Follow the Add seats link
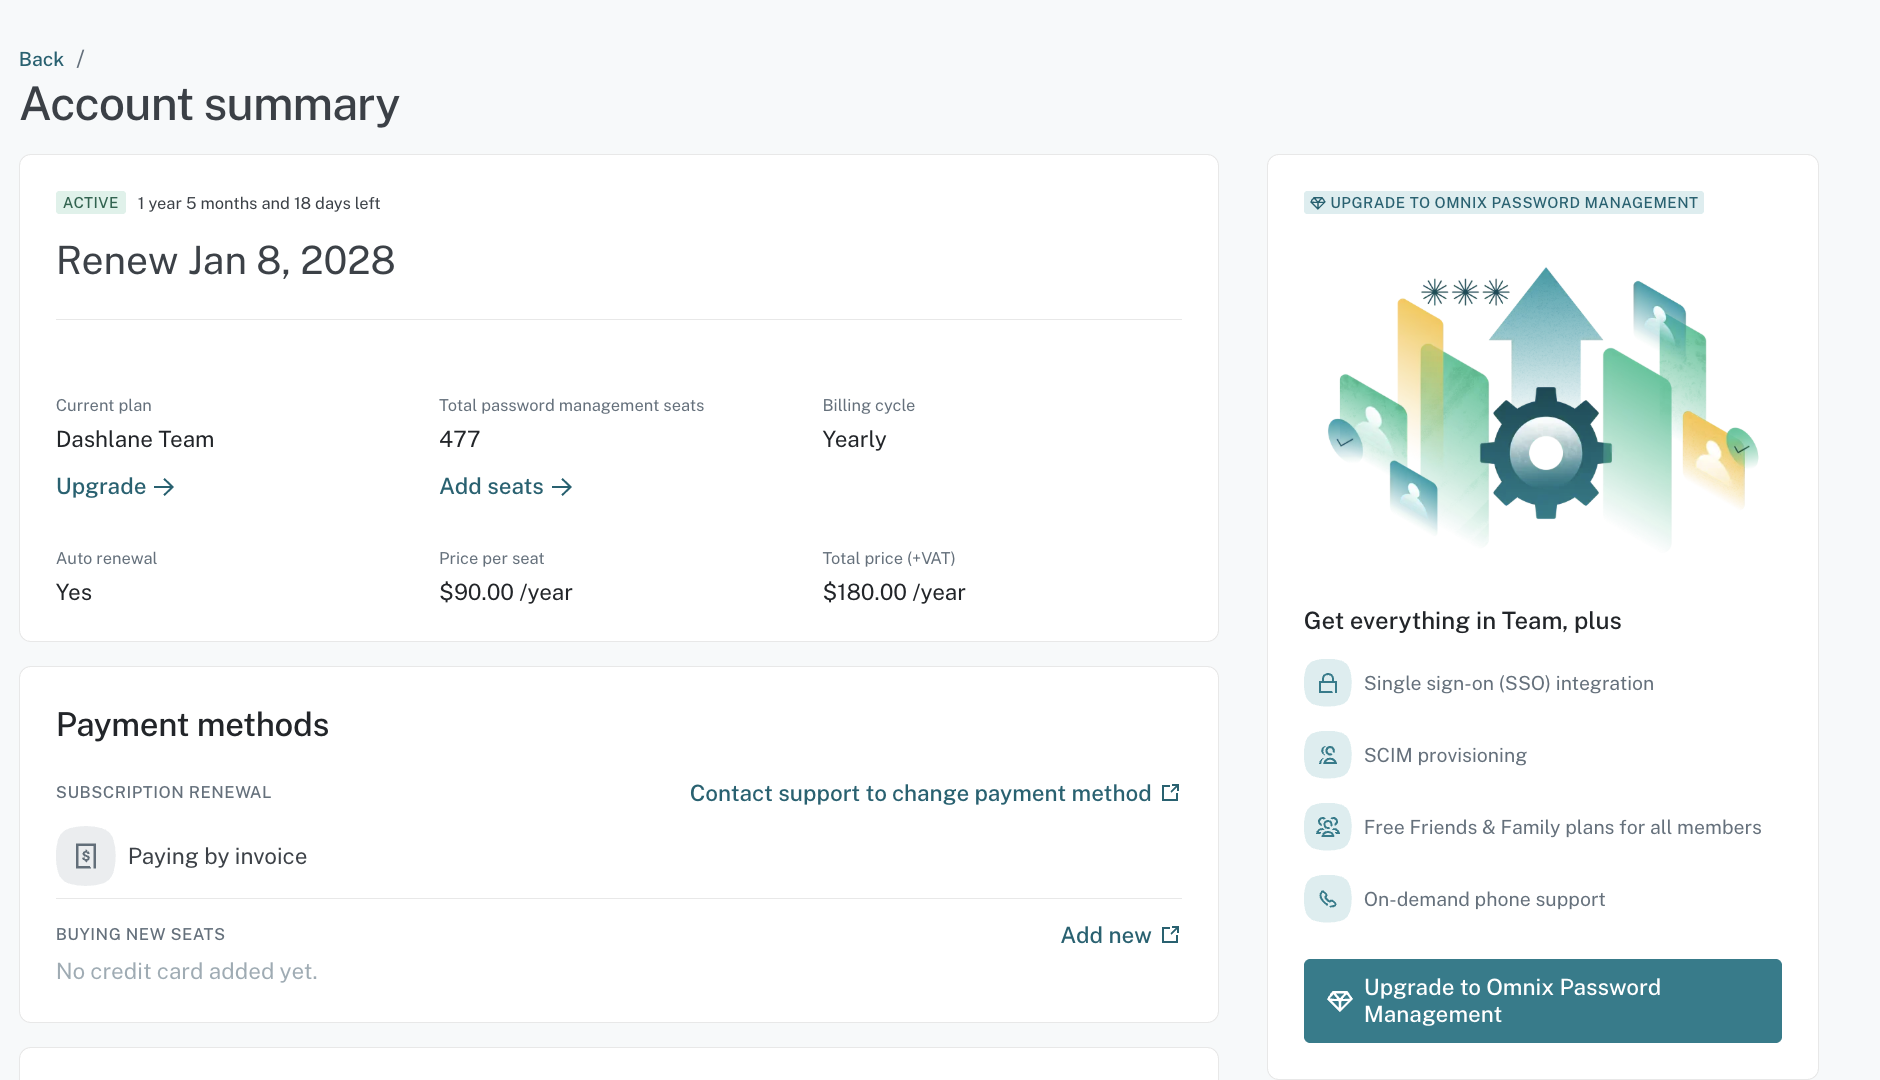The image size is (1880, 1080). pyautogui.click(x=505, y=486)
